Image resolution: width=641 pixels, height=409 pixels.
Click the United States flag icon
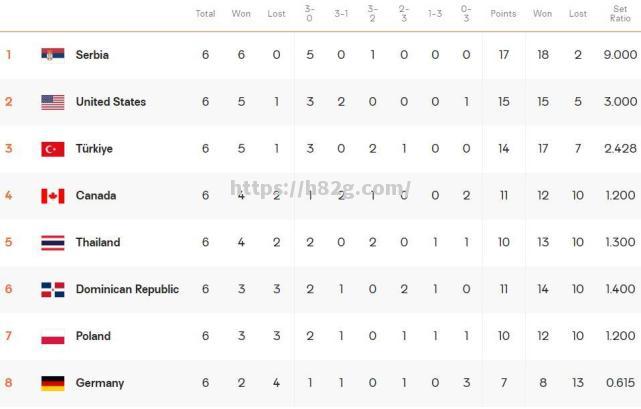(x=53, y=102)
